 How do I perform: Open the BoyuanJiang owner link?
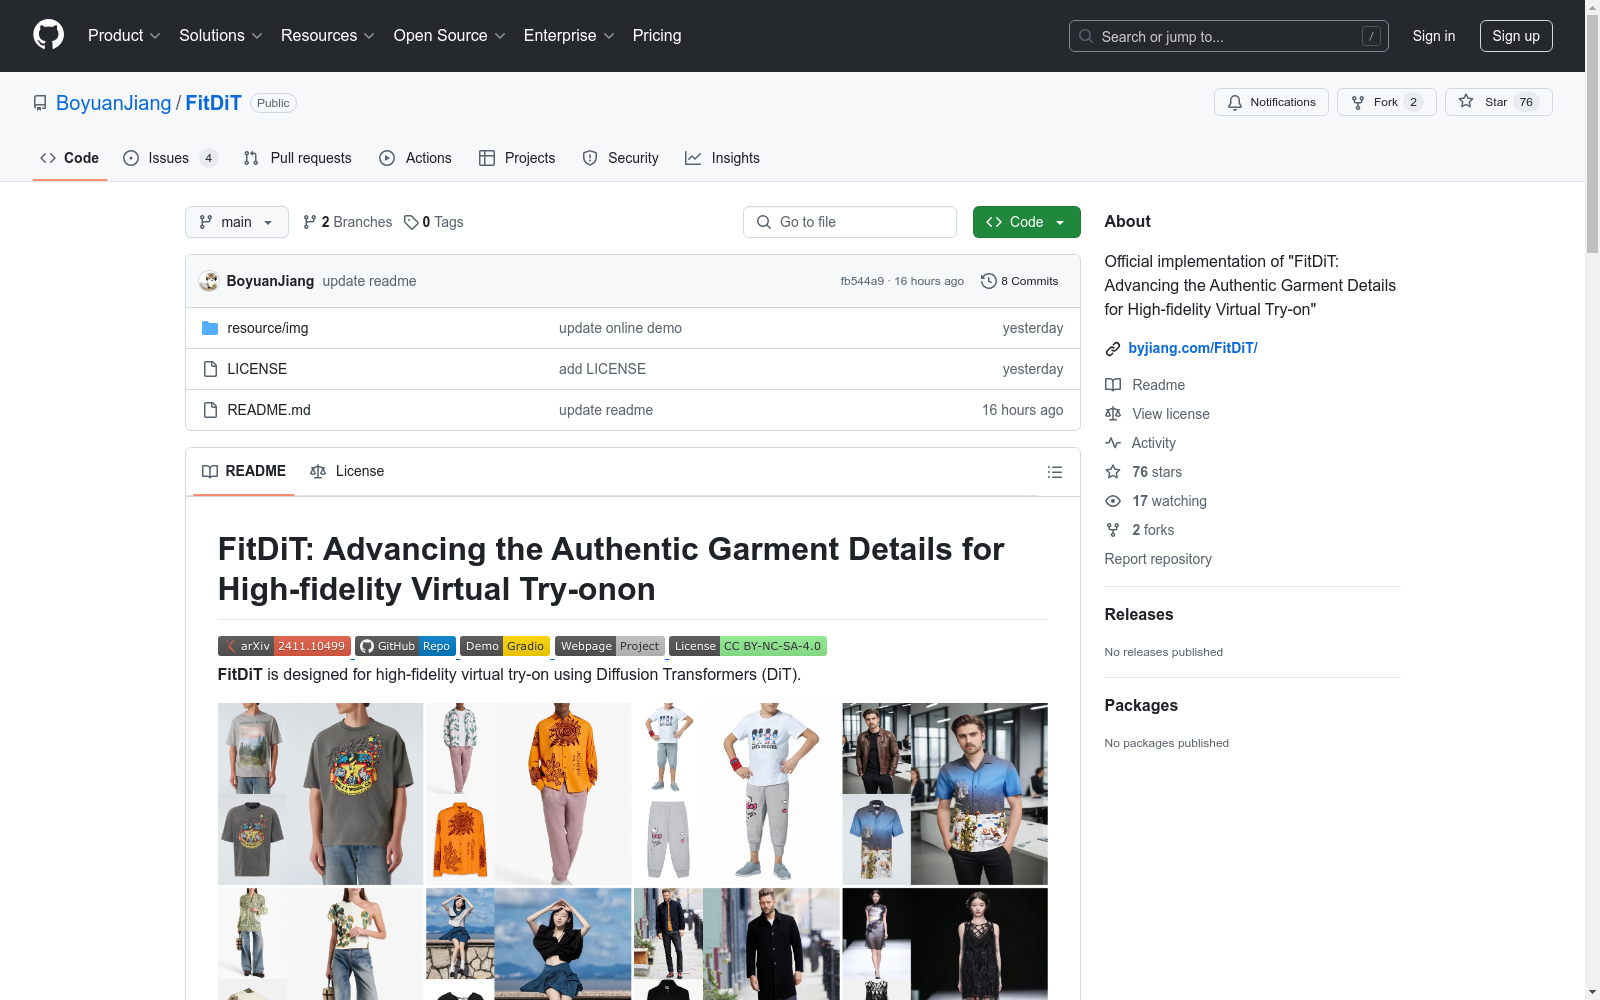[x=114, y=103]
